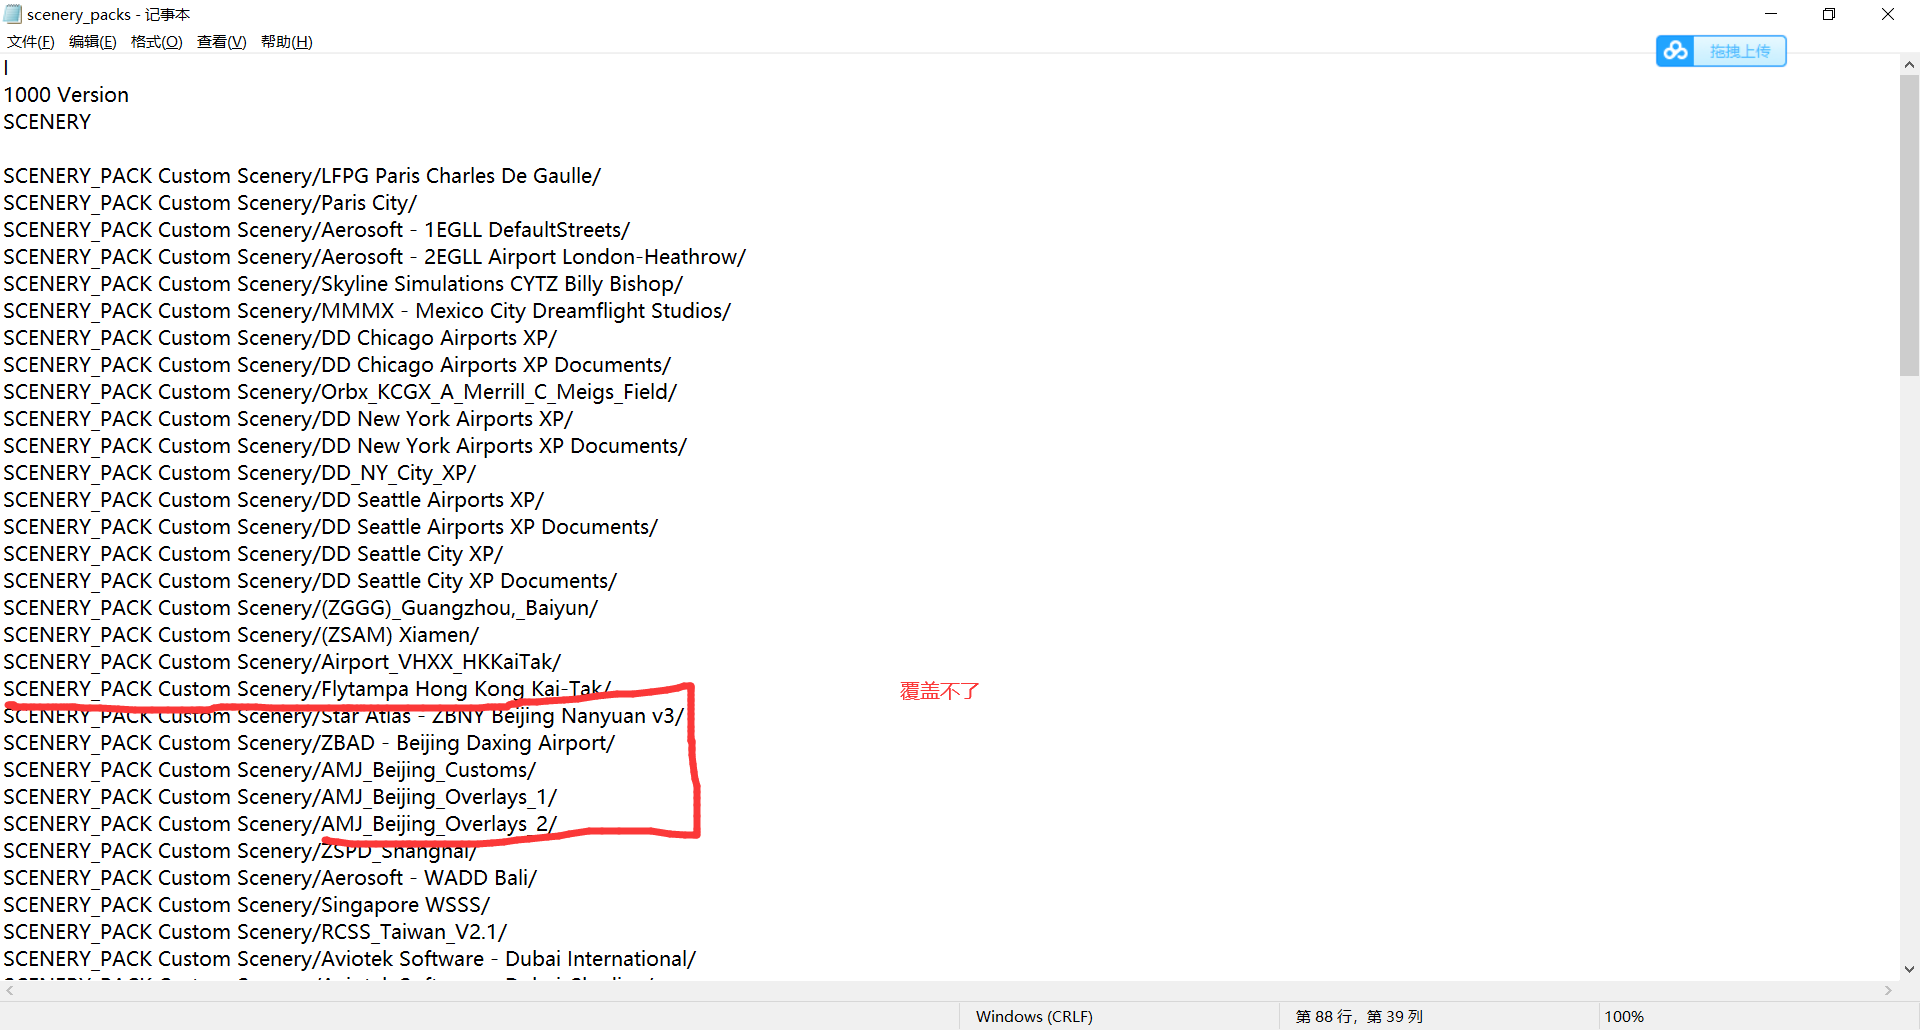Open the 文件(F) menu

31,42
